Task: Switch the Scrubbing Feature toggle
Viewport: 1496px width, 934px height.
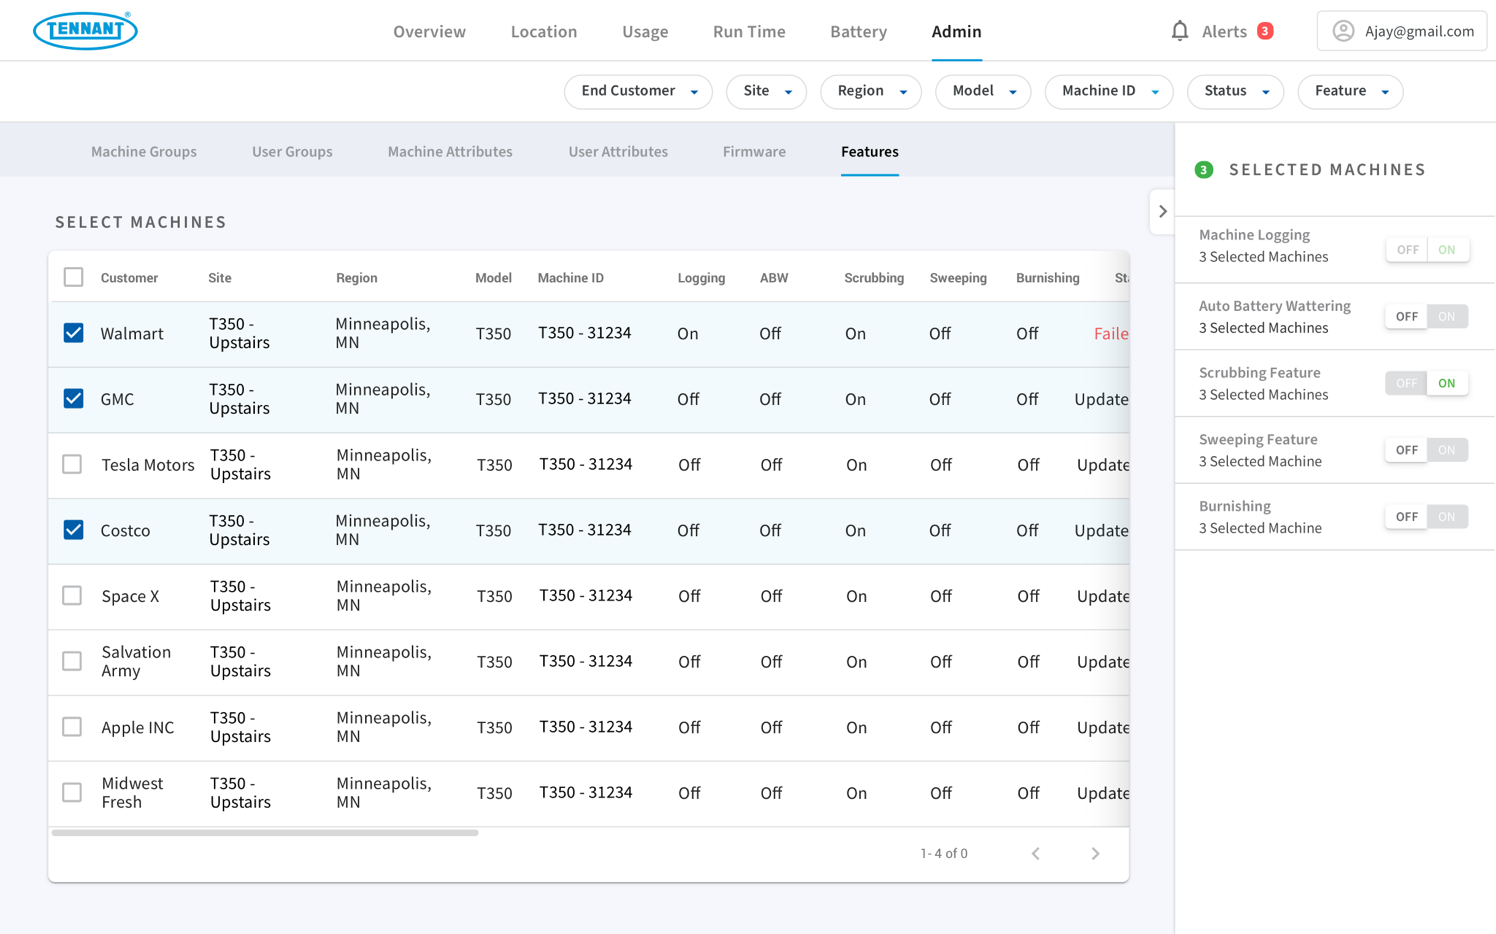Action: click(x=1427, y=383)
